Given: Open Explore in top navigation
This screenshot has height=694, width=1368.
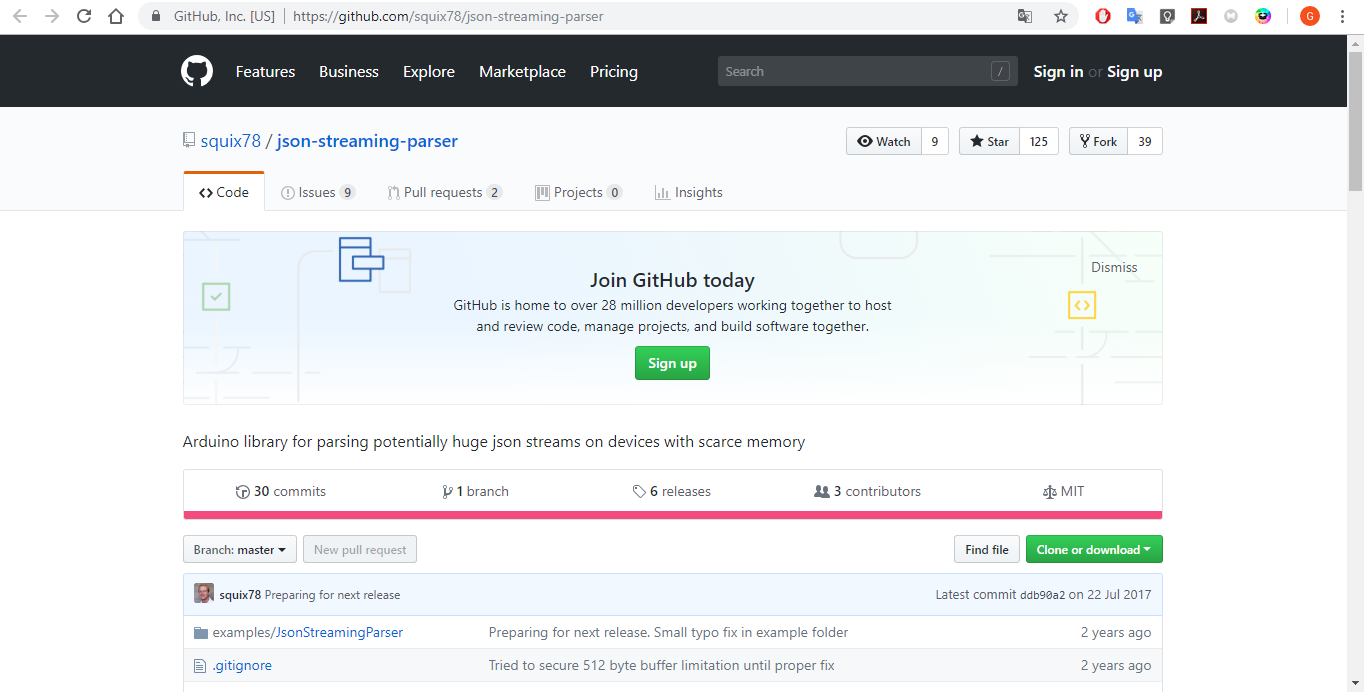Looking at the screenshot, I should (x=429, y=72).
